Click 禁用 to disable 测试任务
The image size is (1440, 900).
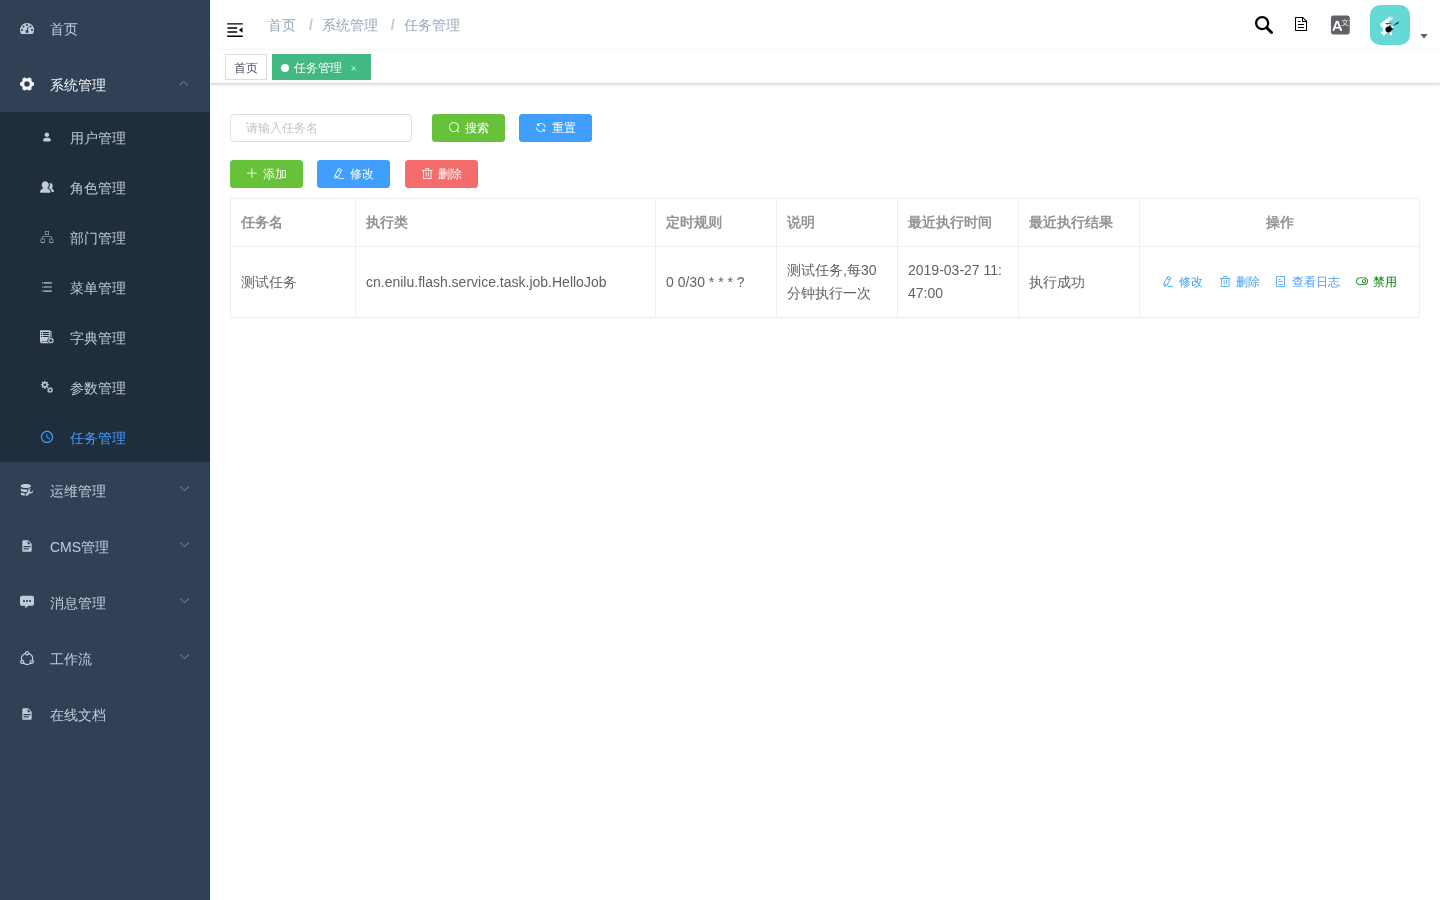click(x=1376, y=282)
